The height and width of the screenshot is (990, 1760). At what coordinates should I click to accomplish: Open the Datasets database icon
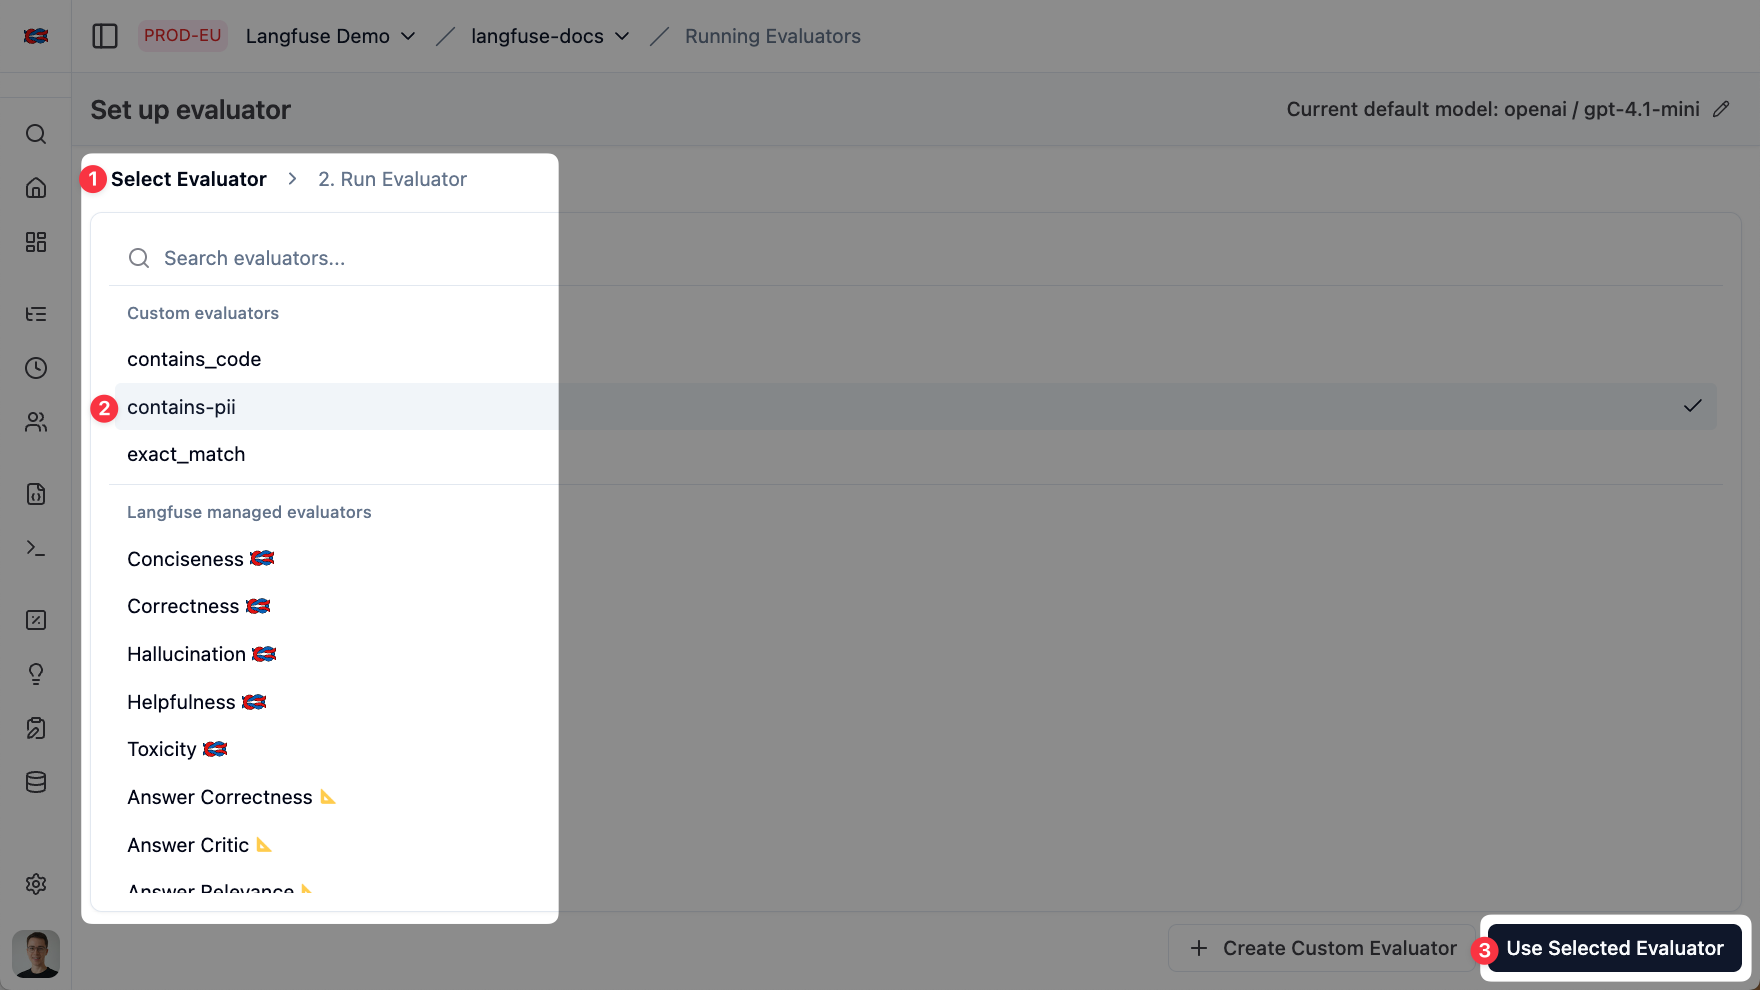(36, 782)
